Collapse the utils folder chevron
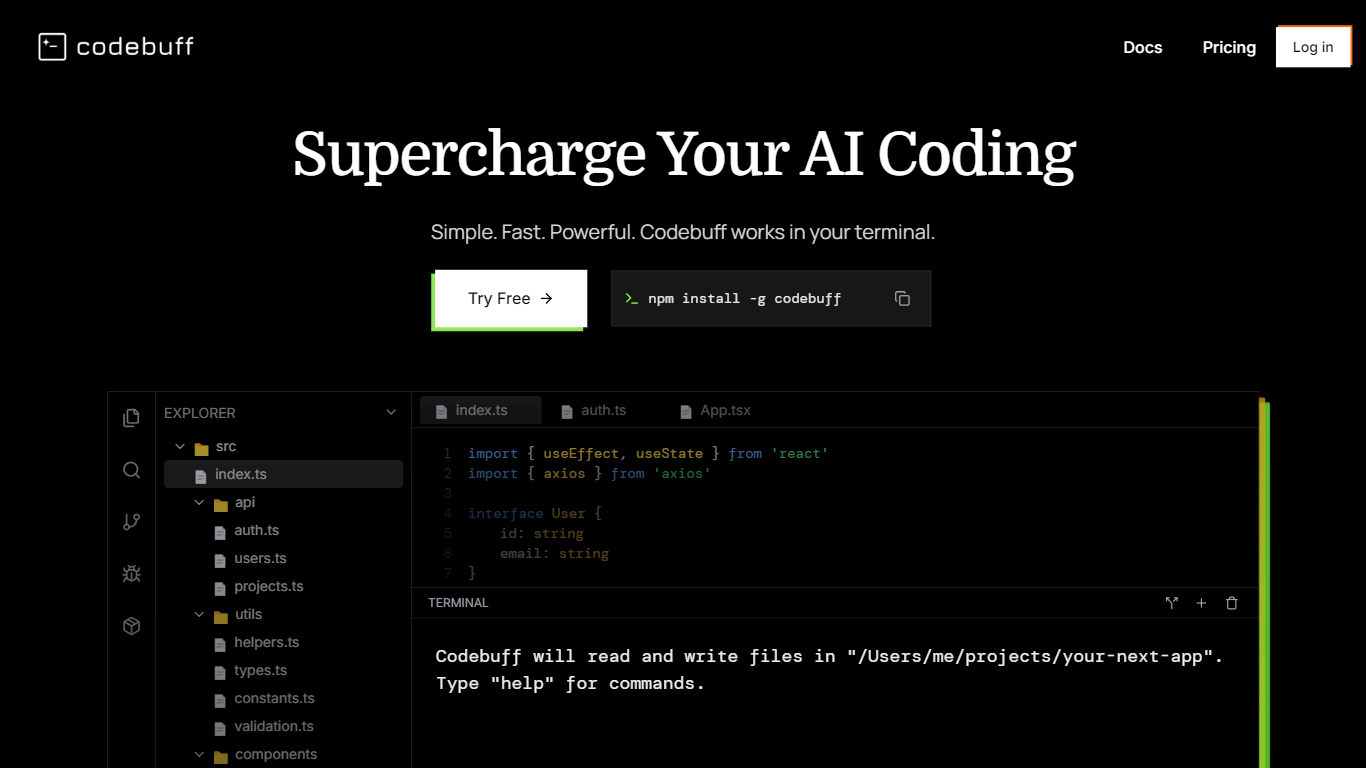The width and height of the screenshot is (1366, 768). click(x=199, y=615)
